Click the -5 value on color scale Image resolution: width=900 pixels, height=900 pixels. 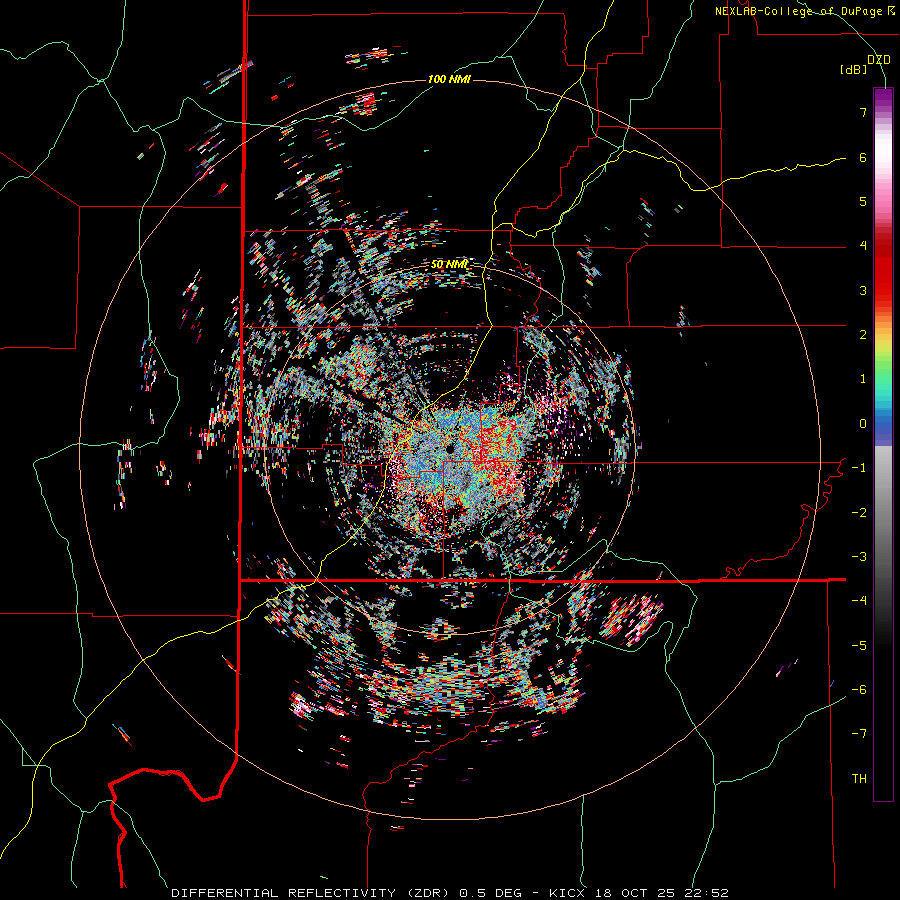859,646
